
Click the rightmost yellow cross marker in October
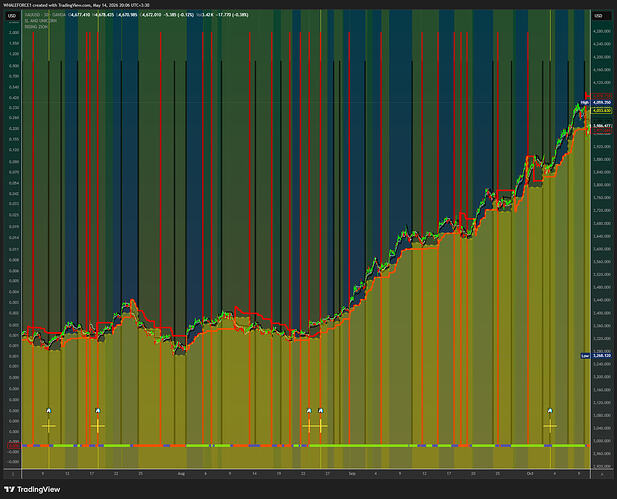[550, 426]
